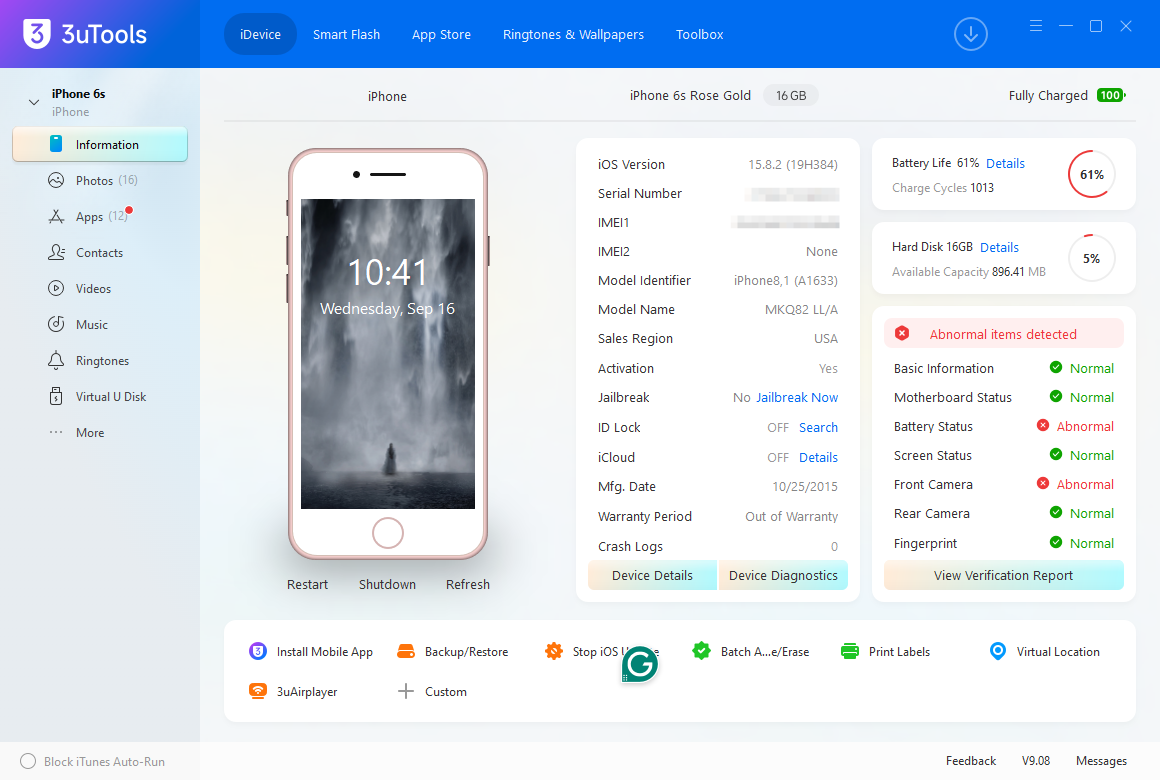The height and width of the screenshot is (780, 1160).
Task: Open Music via its note icon
Action: pyautogui.click(x=56, y=324)
